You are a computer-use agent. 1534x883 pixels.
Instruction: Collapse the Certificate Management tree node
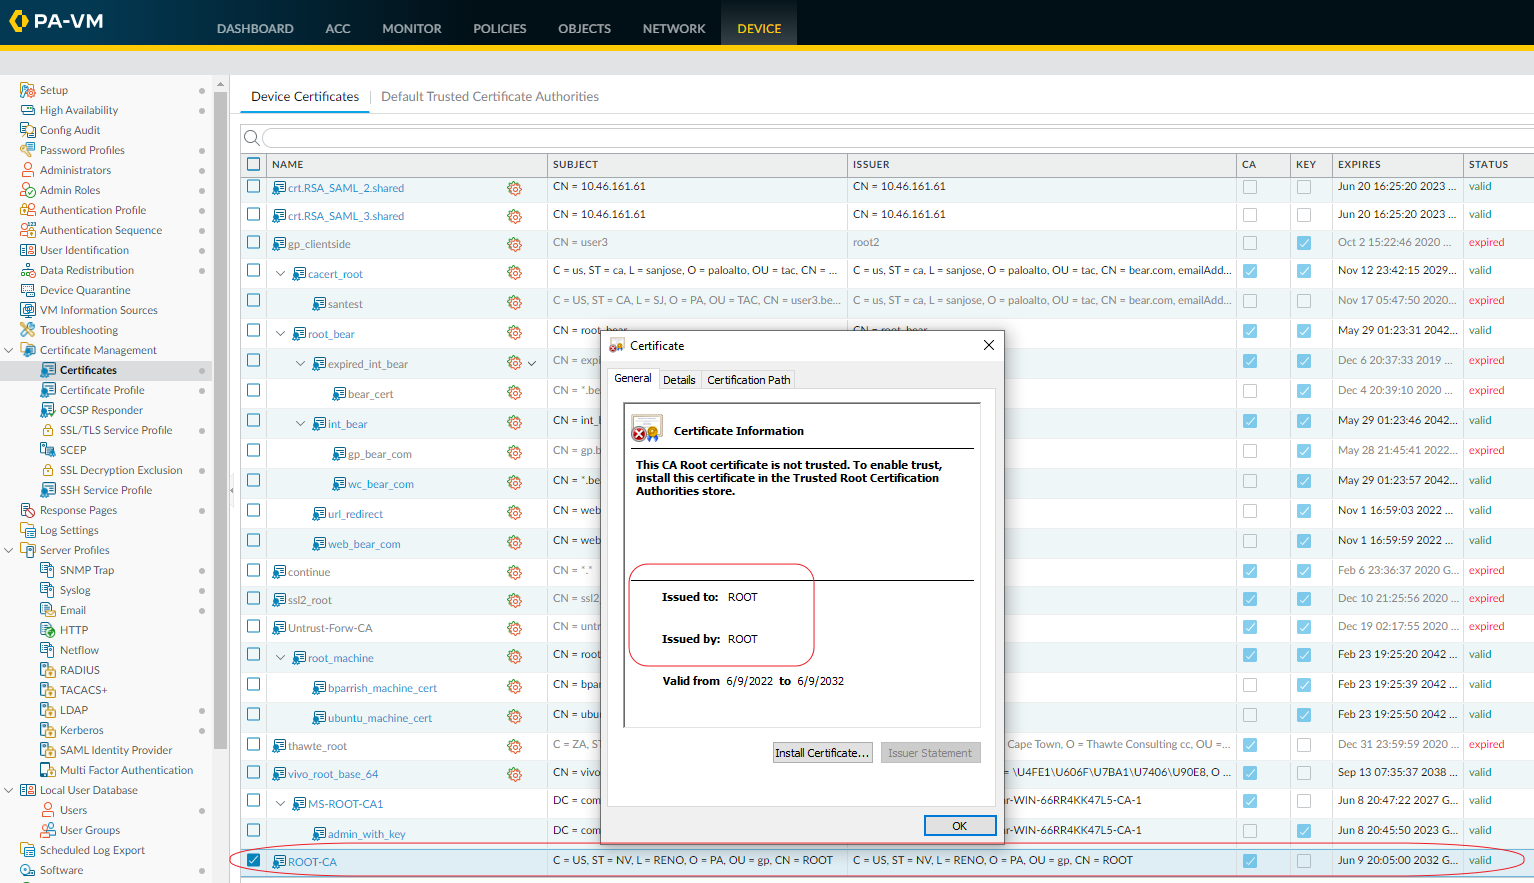tap(9, 350)
